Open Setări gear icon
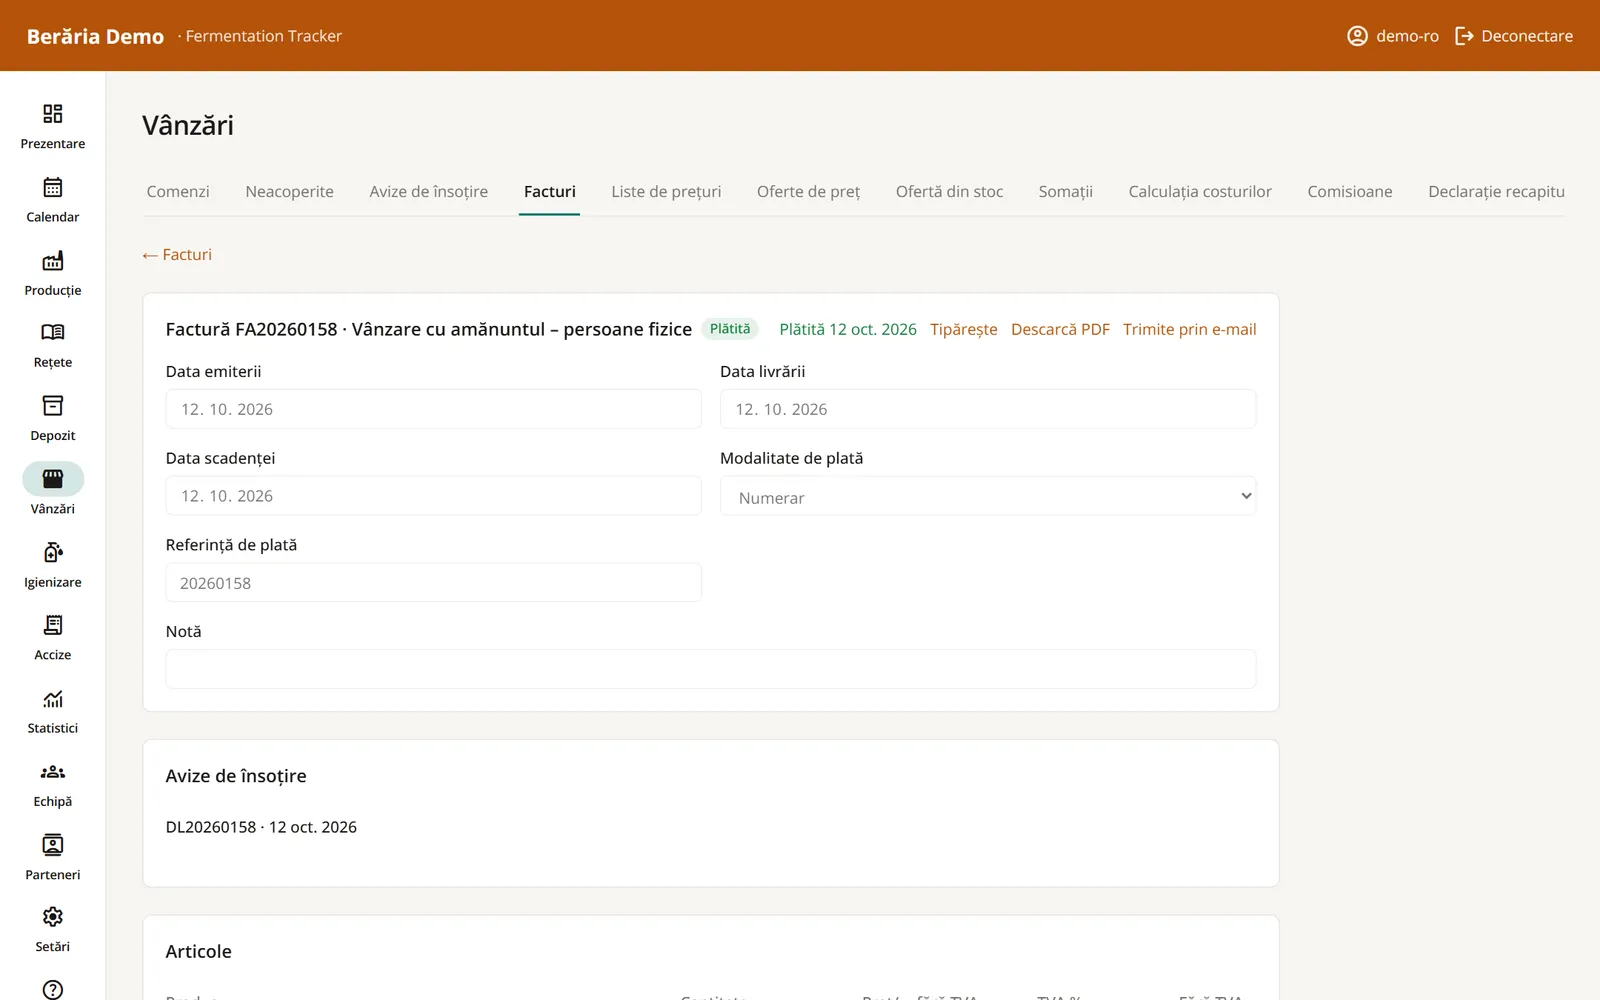Screen dimensions: 1600x1000 tap(53, 917)
